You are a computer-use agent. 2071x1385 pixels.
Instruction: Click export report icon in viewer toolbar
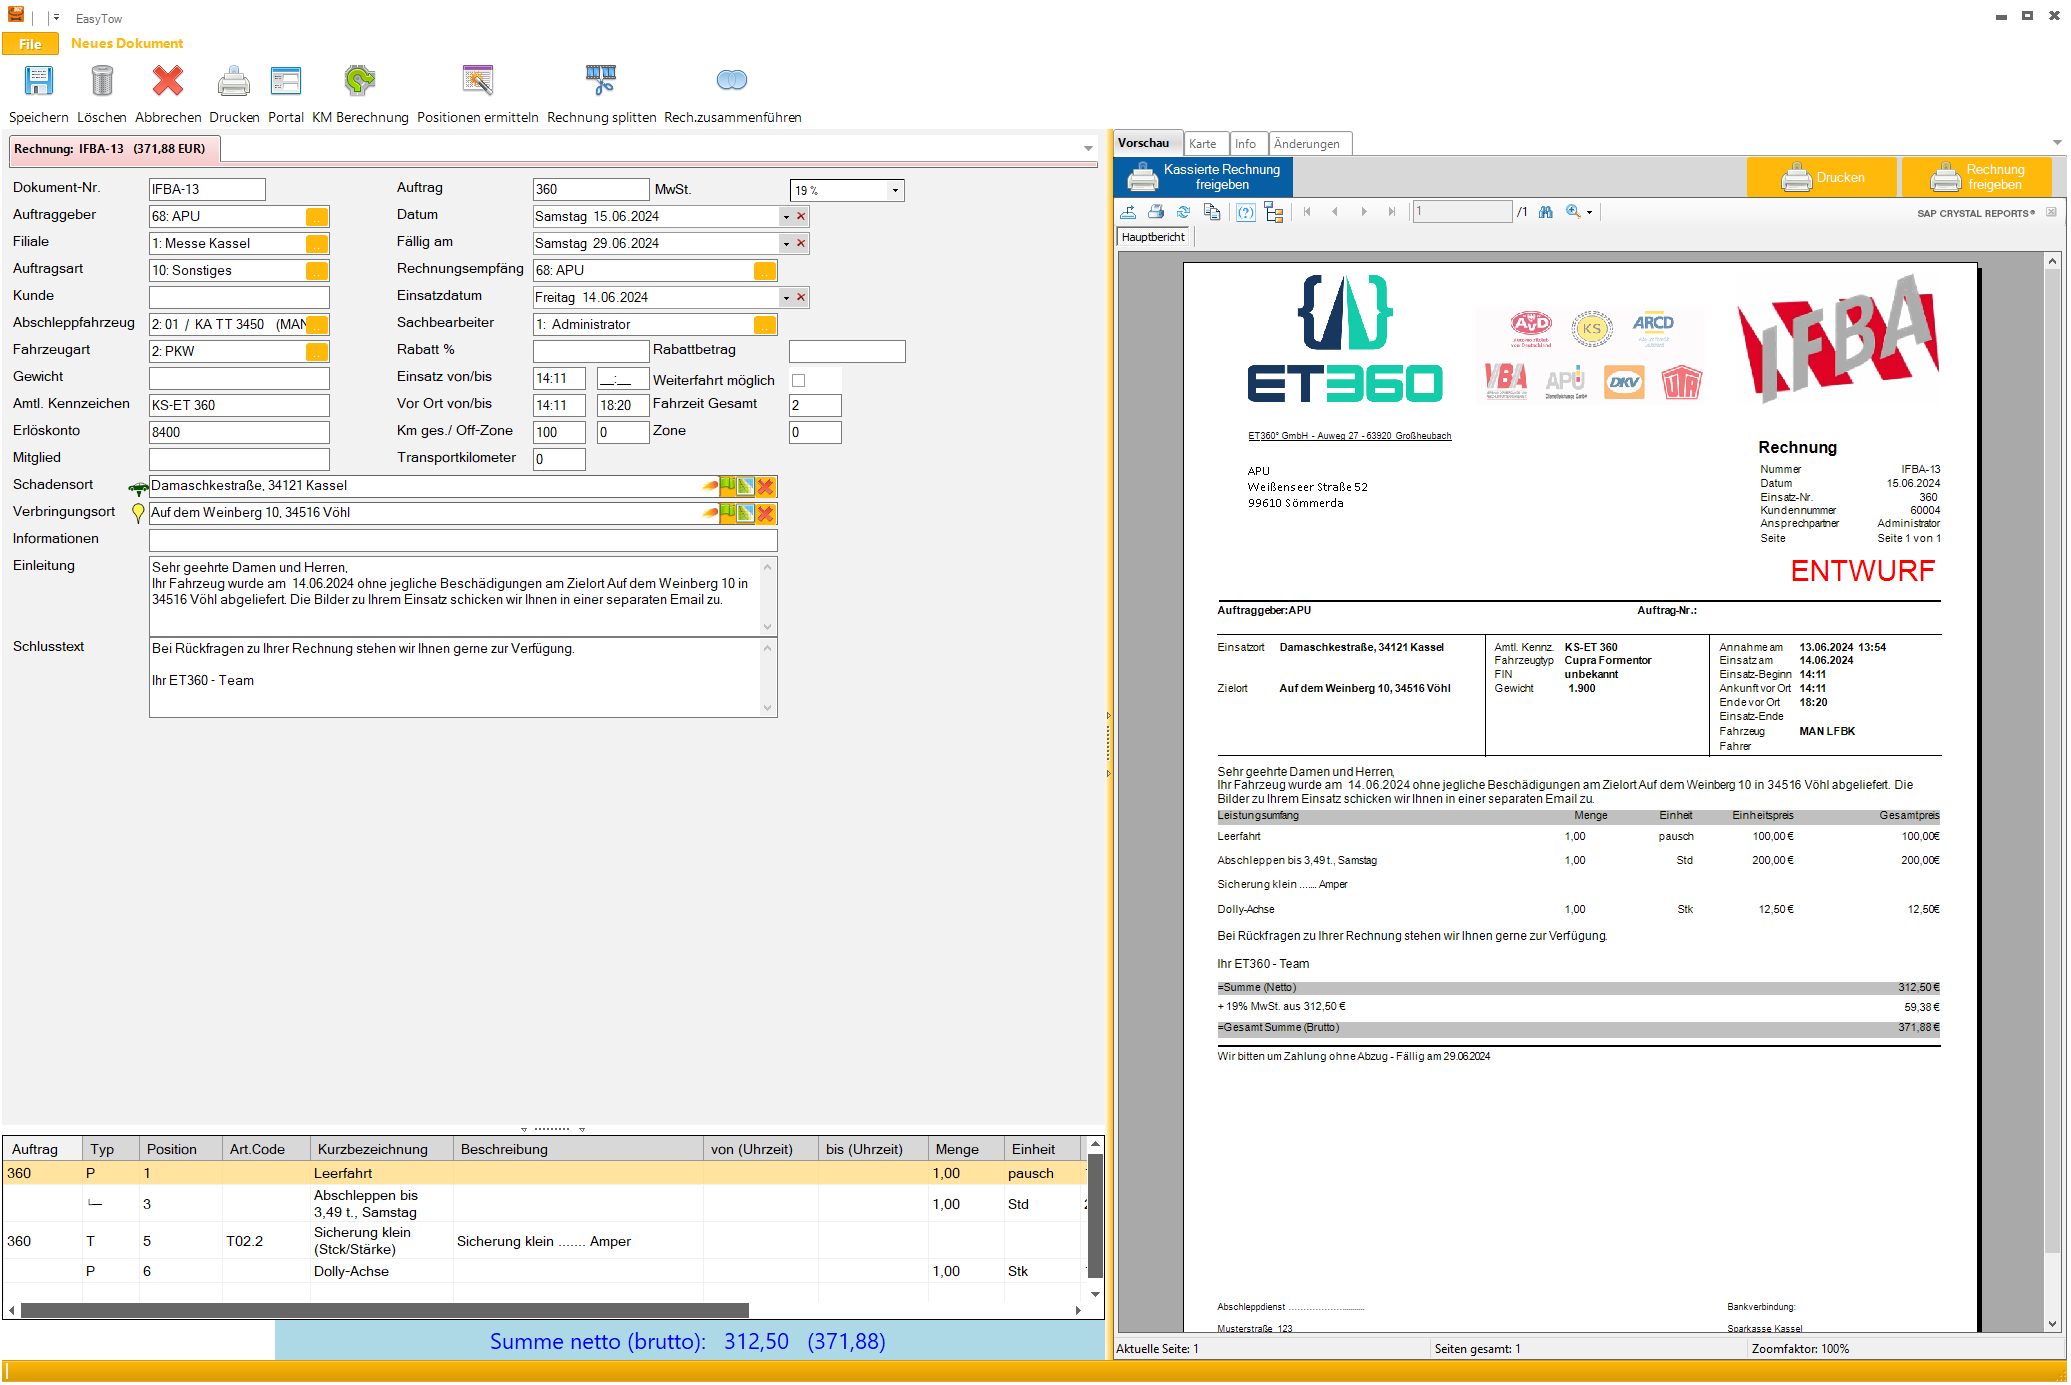(1128, 212)
